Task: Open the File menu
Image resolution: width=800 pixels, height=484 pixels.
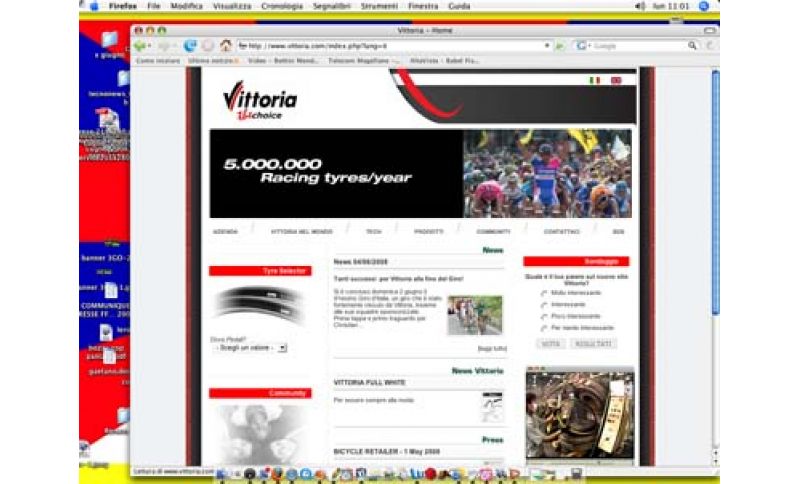Action: point(154,6)
